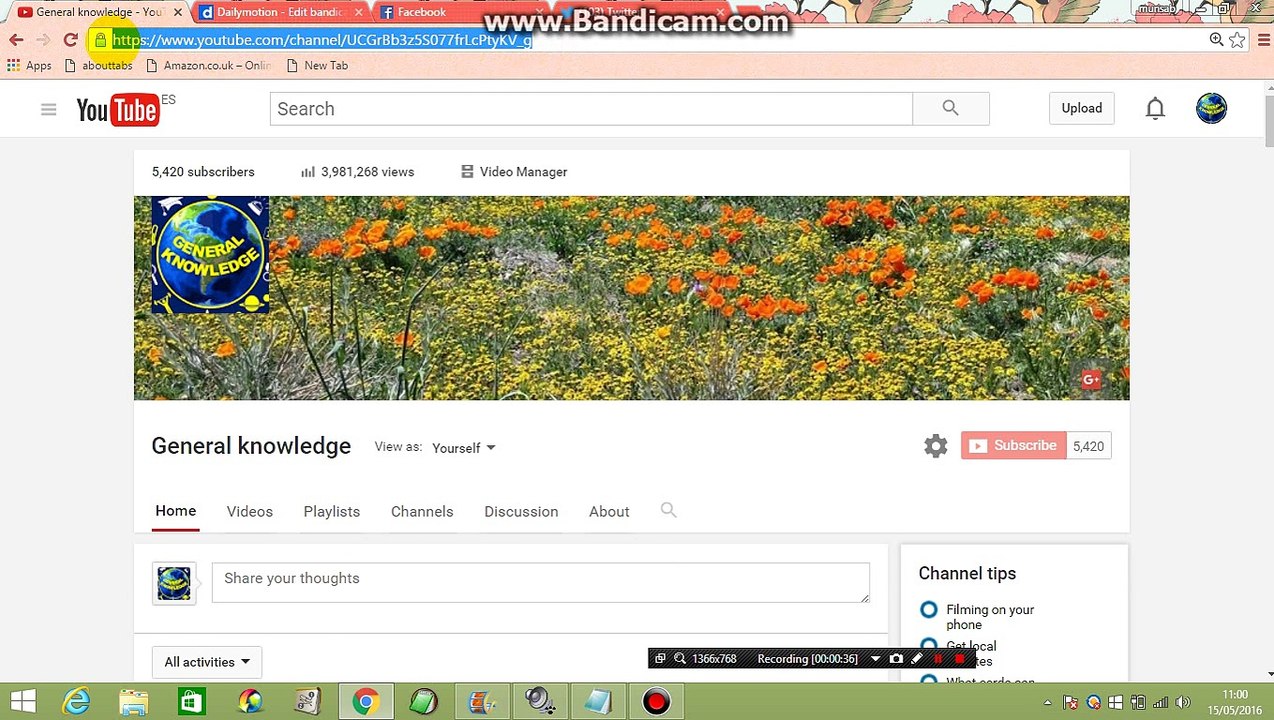Switch to Dailymotion browser tab
The height and width of the screenshot is (720, 1274).
[280, 12]
